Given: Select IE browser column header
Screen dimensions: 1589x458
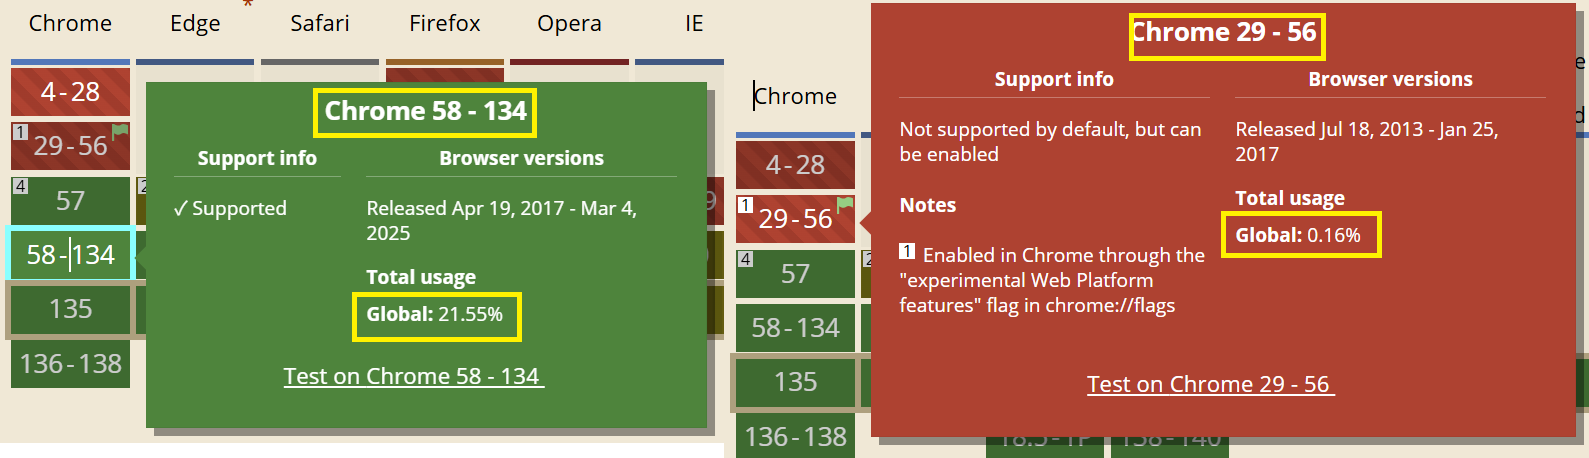Looking at the screenshot, I should (x=694, y=23).
